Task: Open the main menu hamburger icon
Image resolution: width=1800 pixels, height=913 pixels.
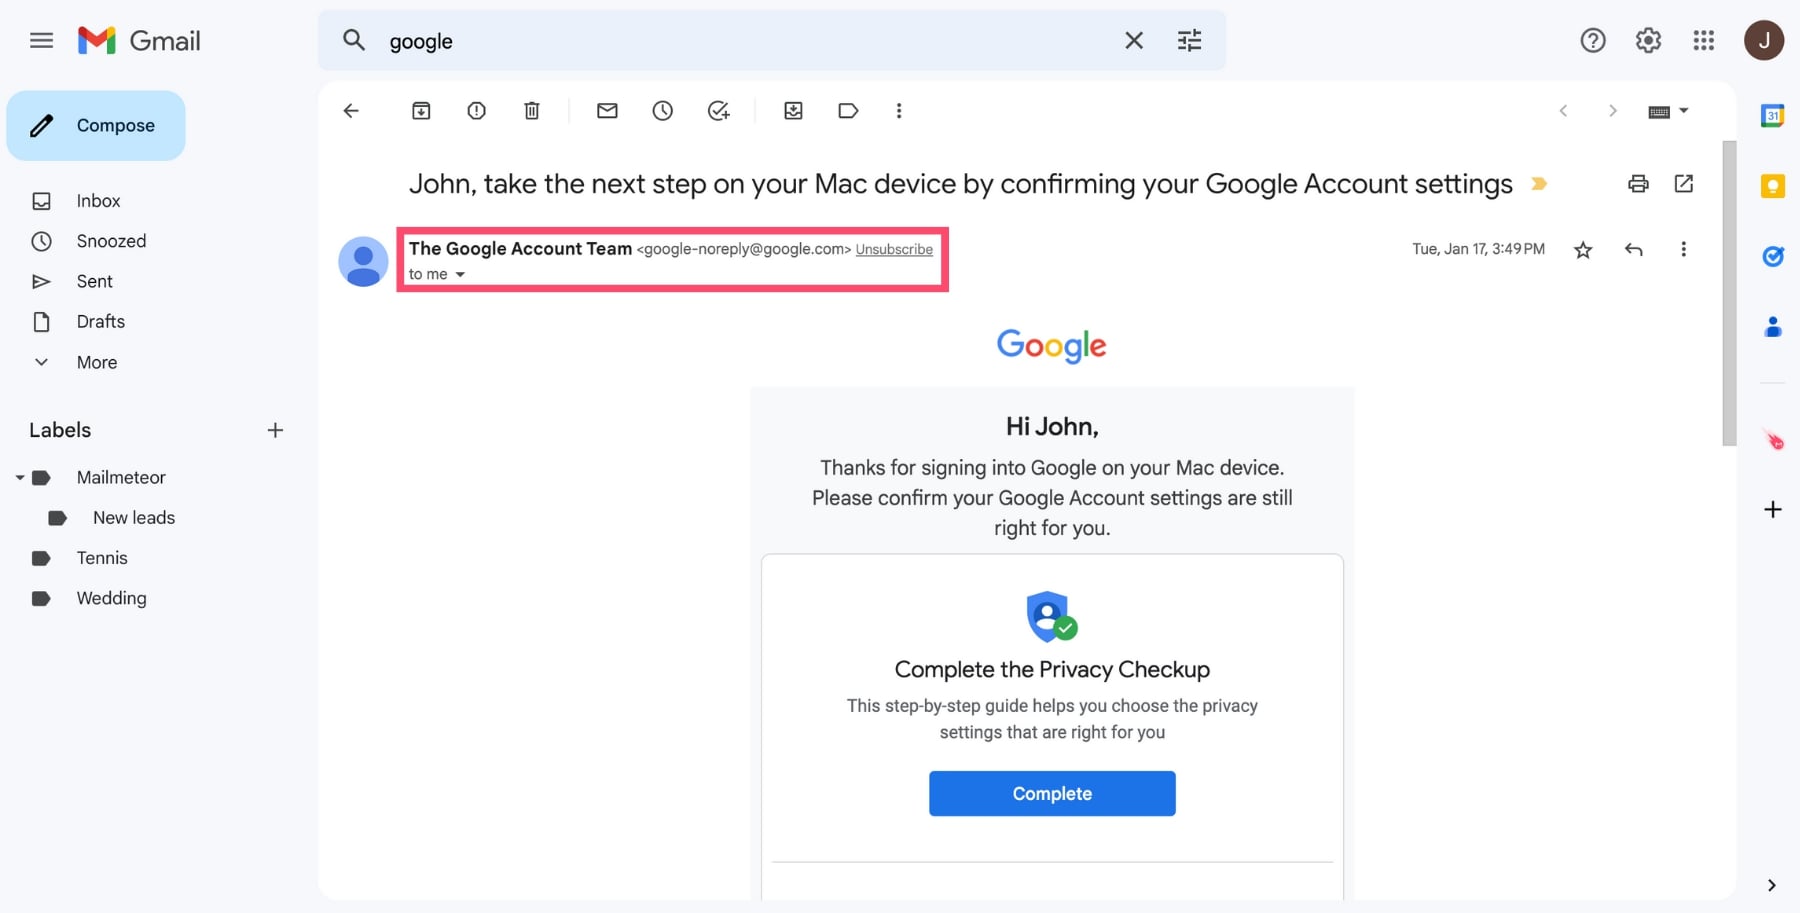Action: (x=41, y=41)
